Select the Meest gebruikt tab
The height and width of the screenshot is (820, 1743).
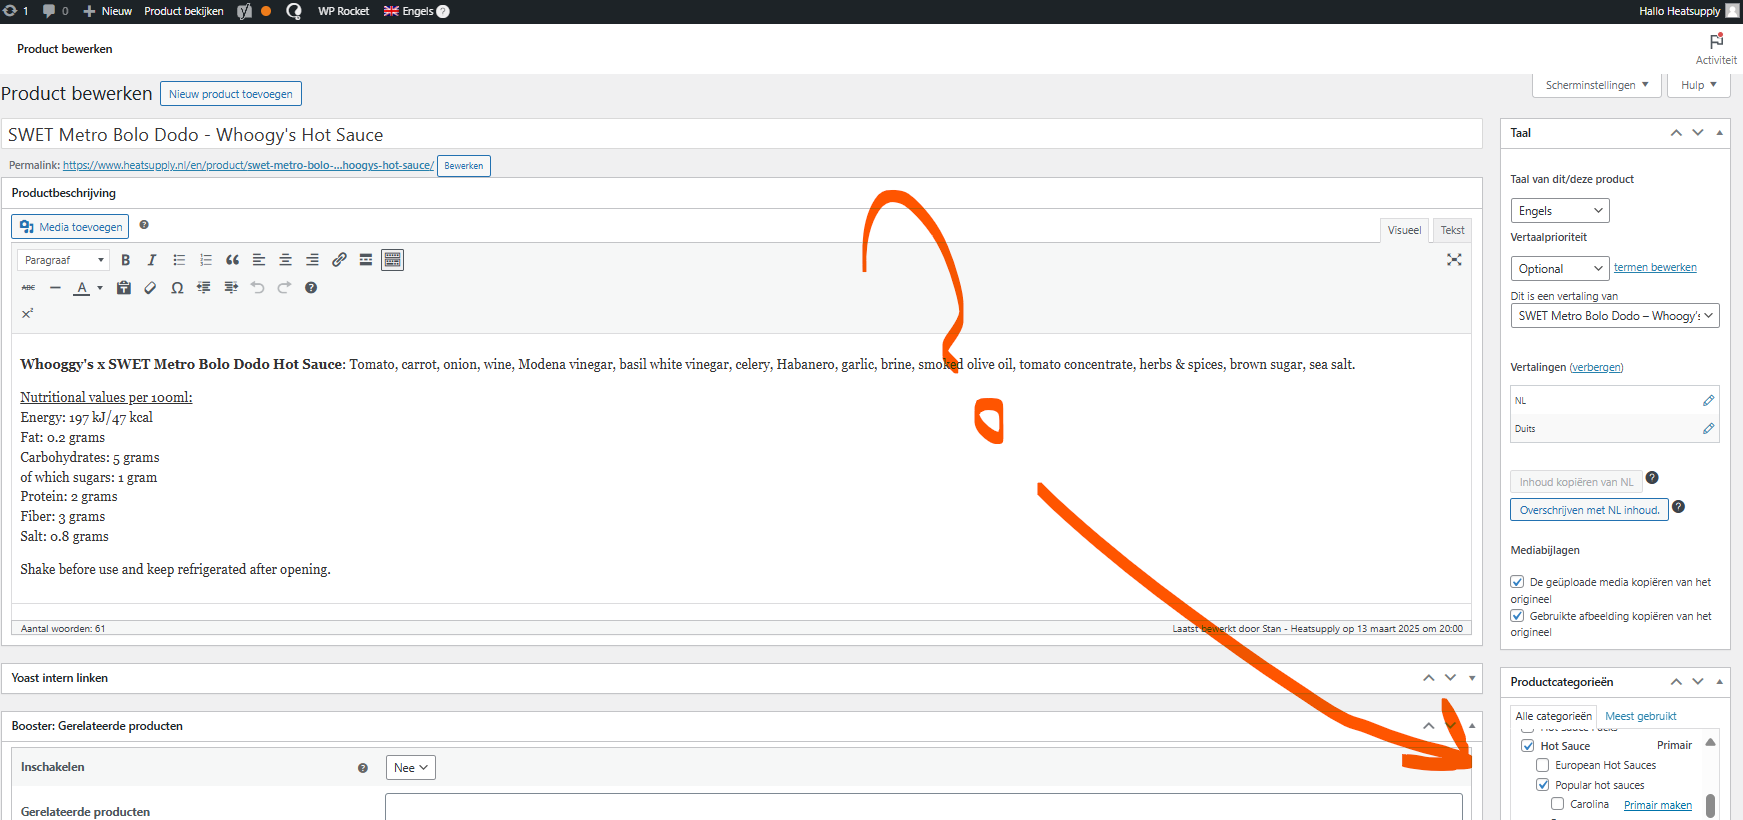(1641, 716)
